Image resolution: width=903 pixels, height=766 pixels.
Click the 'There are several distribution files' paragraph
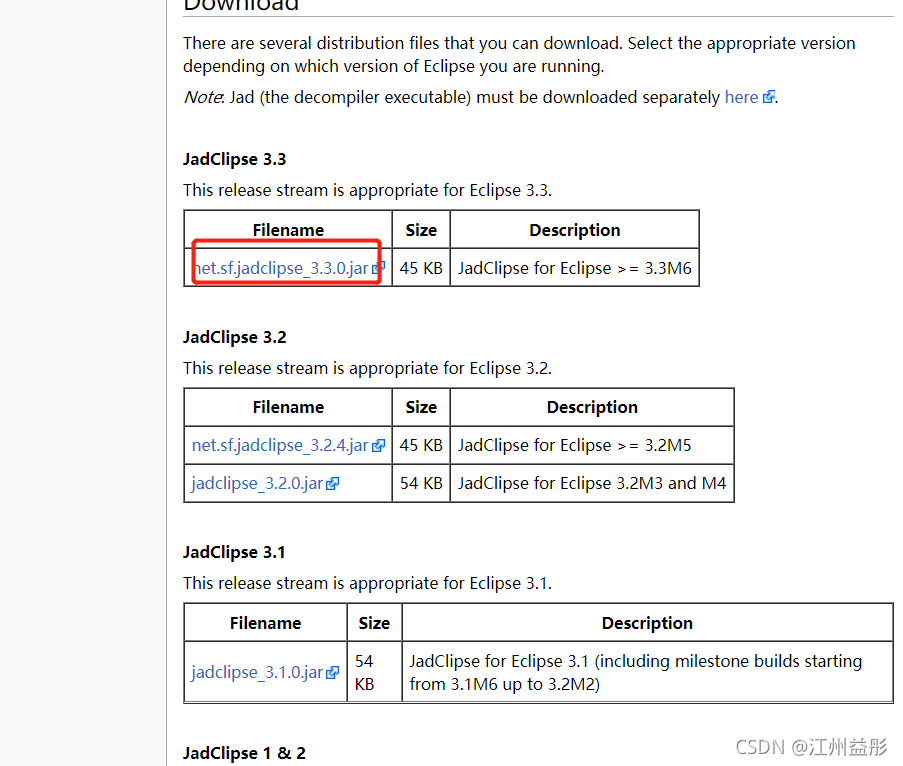(519, 55)
